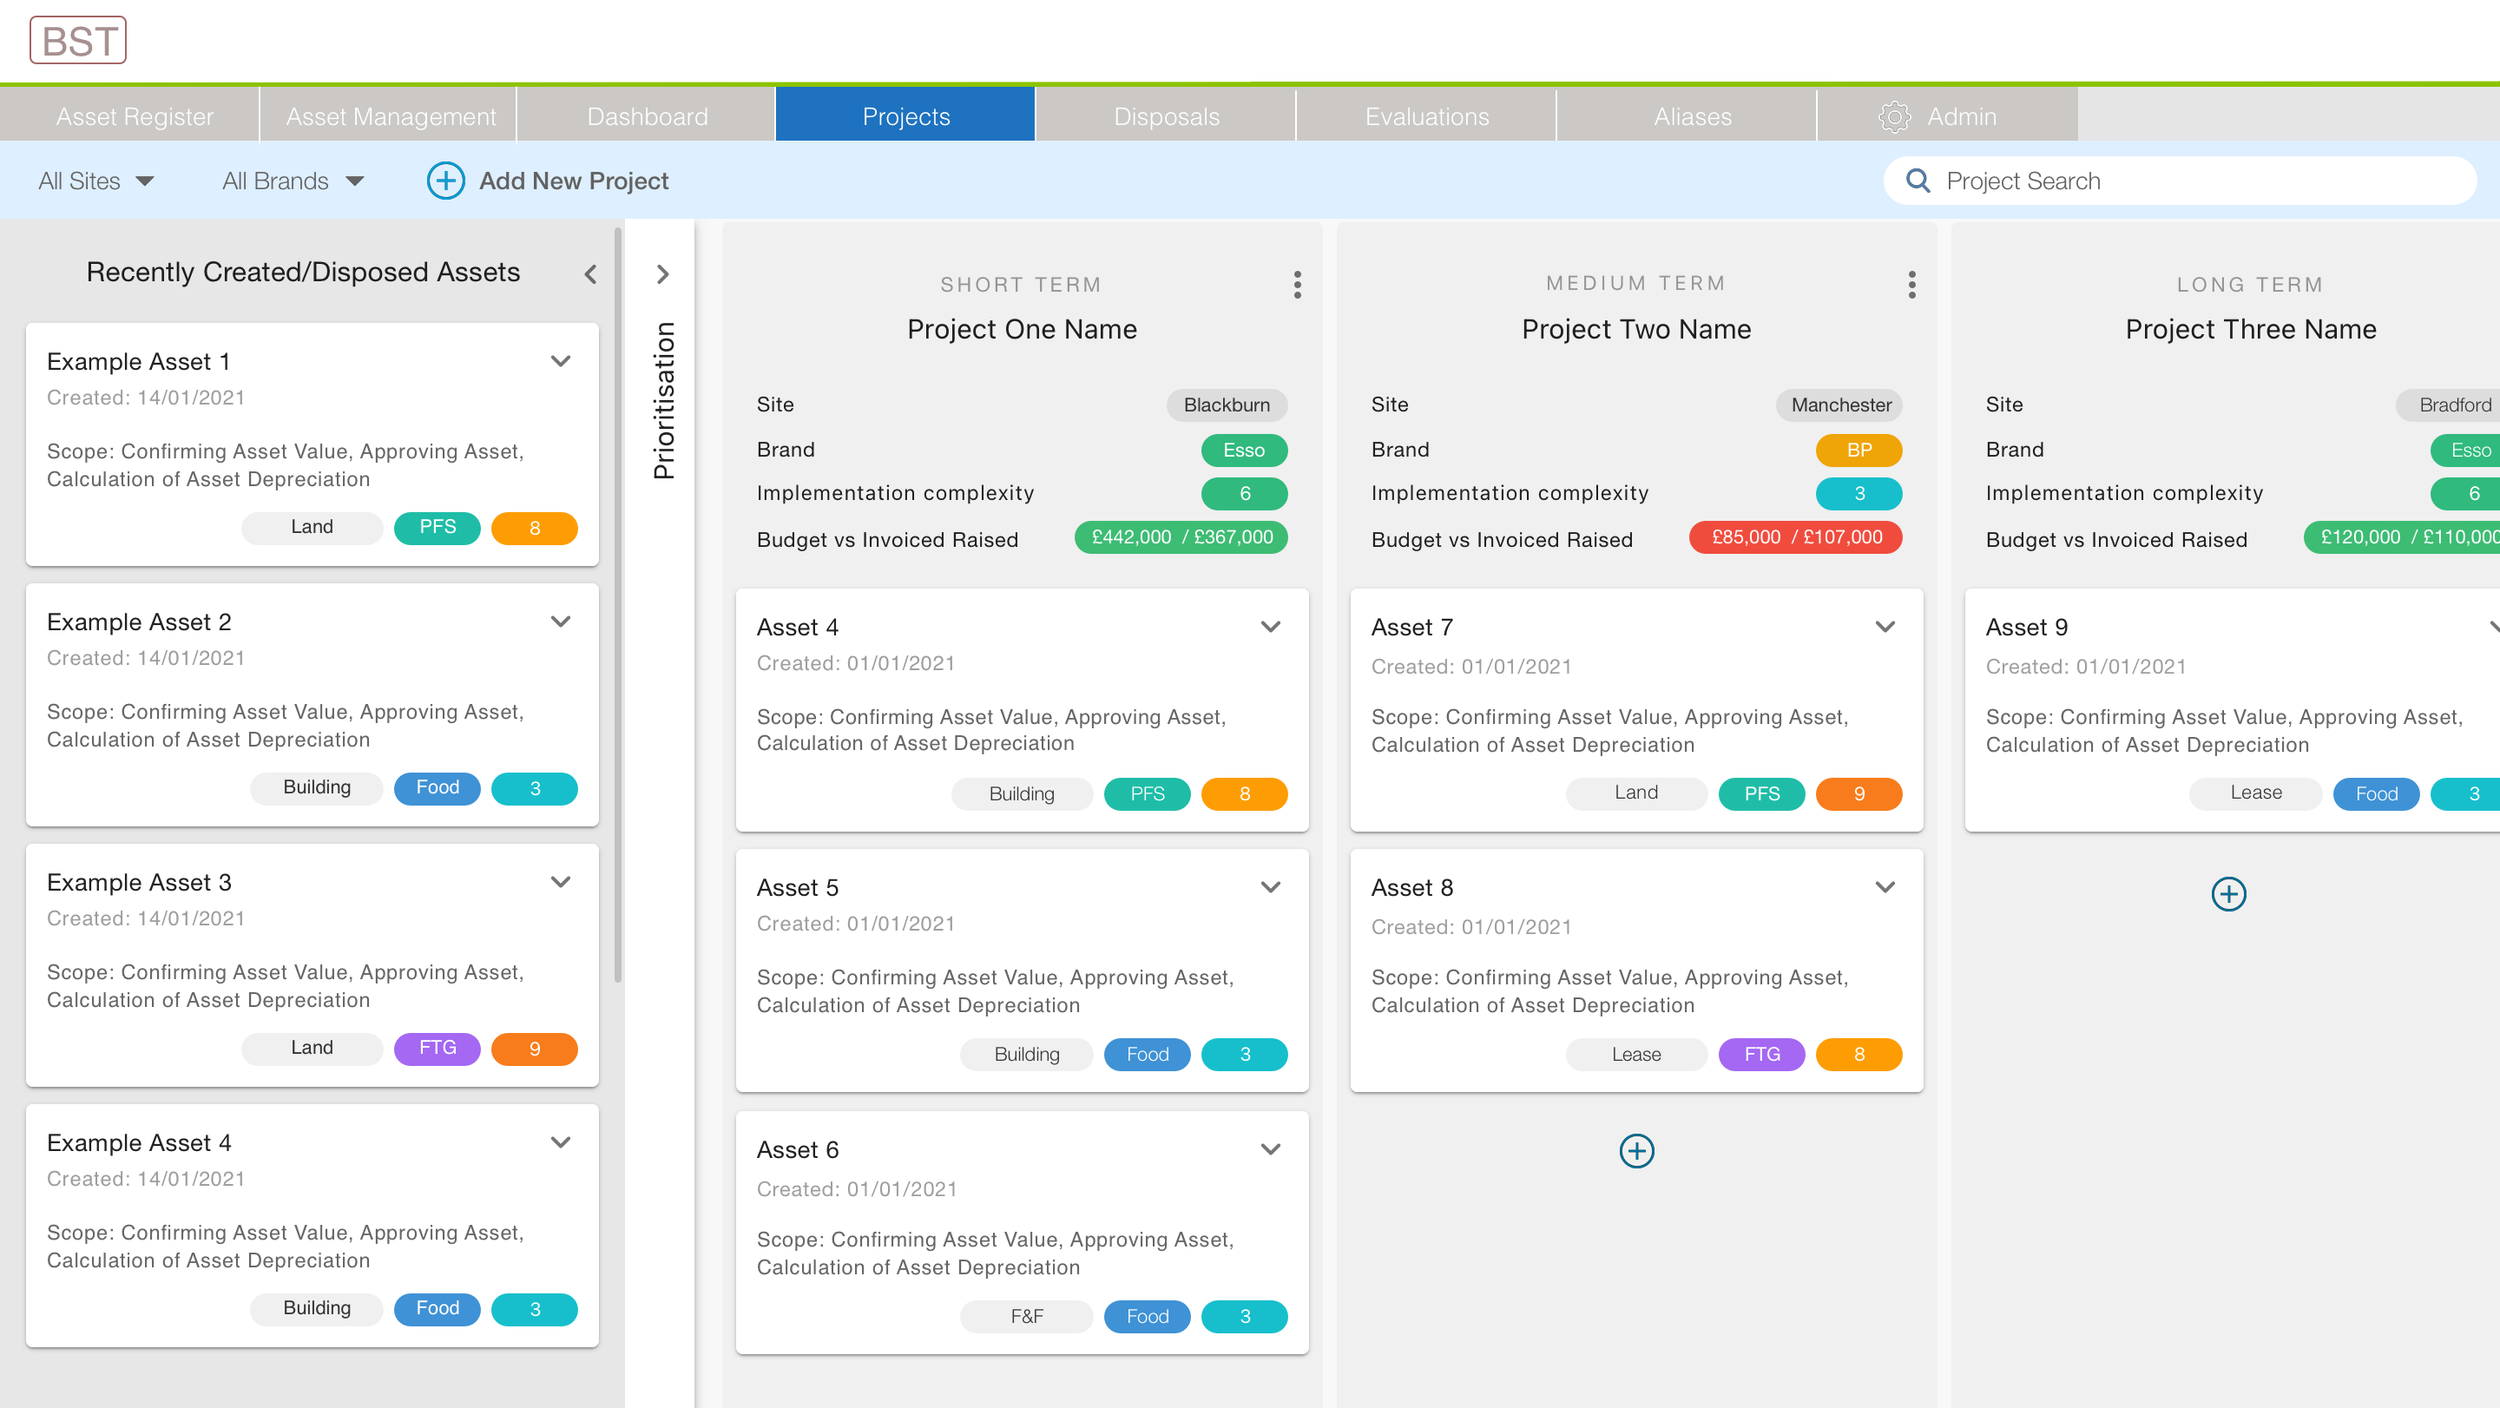Select the PFS tag on Asset 4
Viewport: 2500px width, 1408px height.
[x=1146, y=793]
